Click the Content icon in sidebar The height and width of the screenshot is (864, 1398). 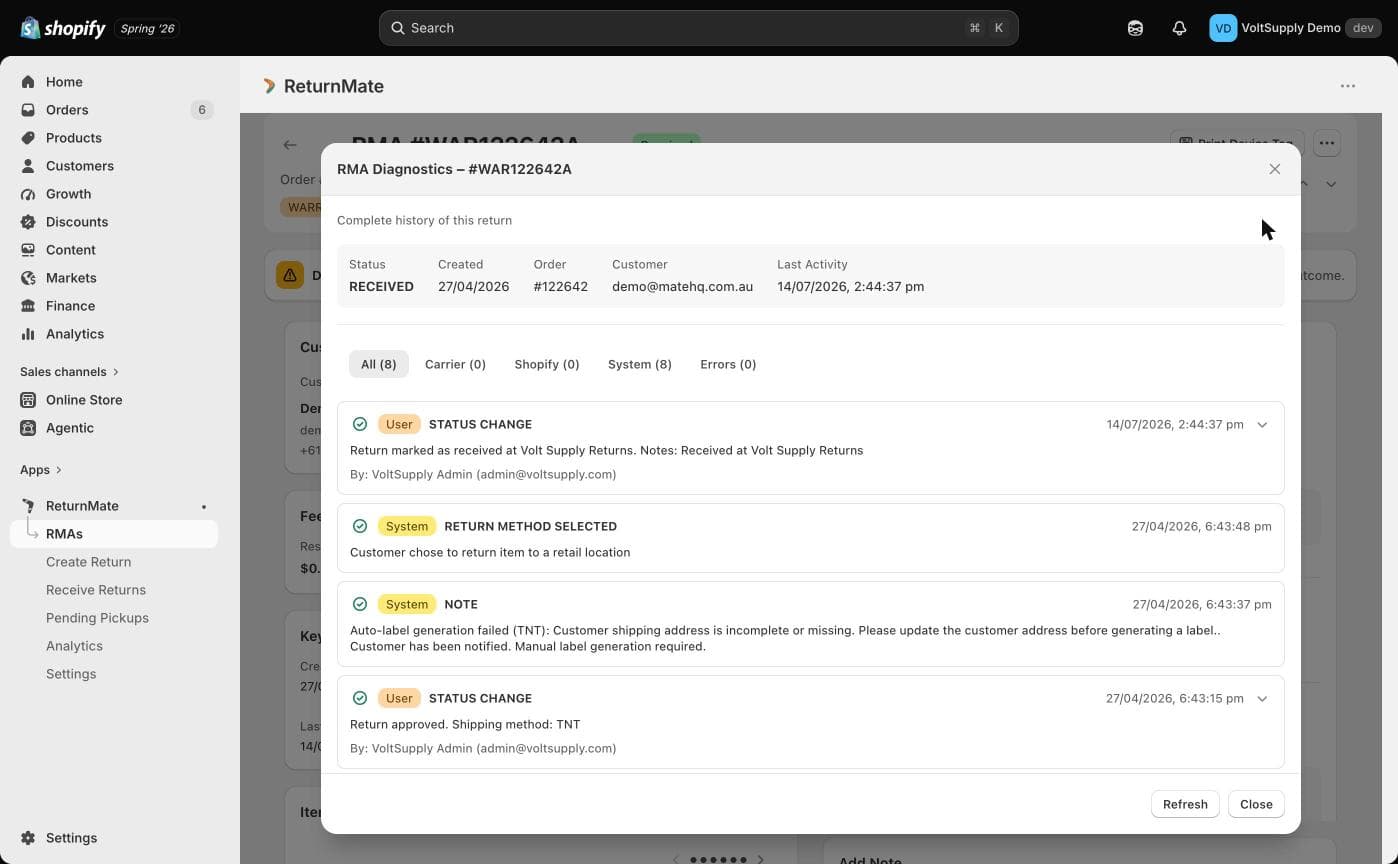tap(28, 250)
